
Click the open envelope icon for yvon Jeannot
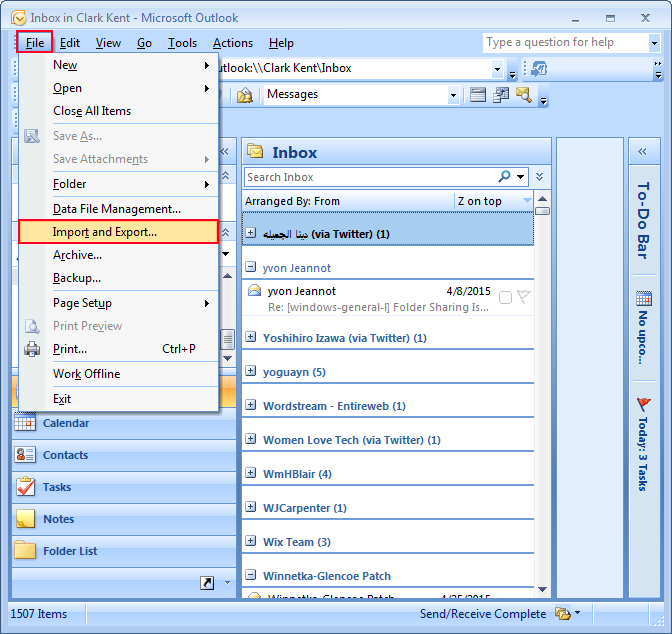pyautogui.click(x=255, y=291)
